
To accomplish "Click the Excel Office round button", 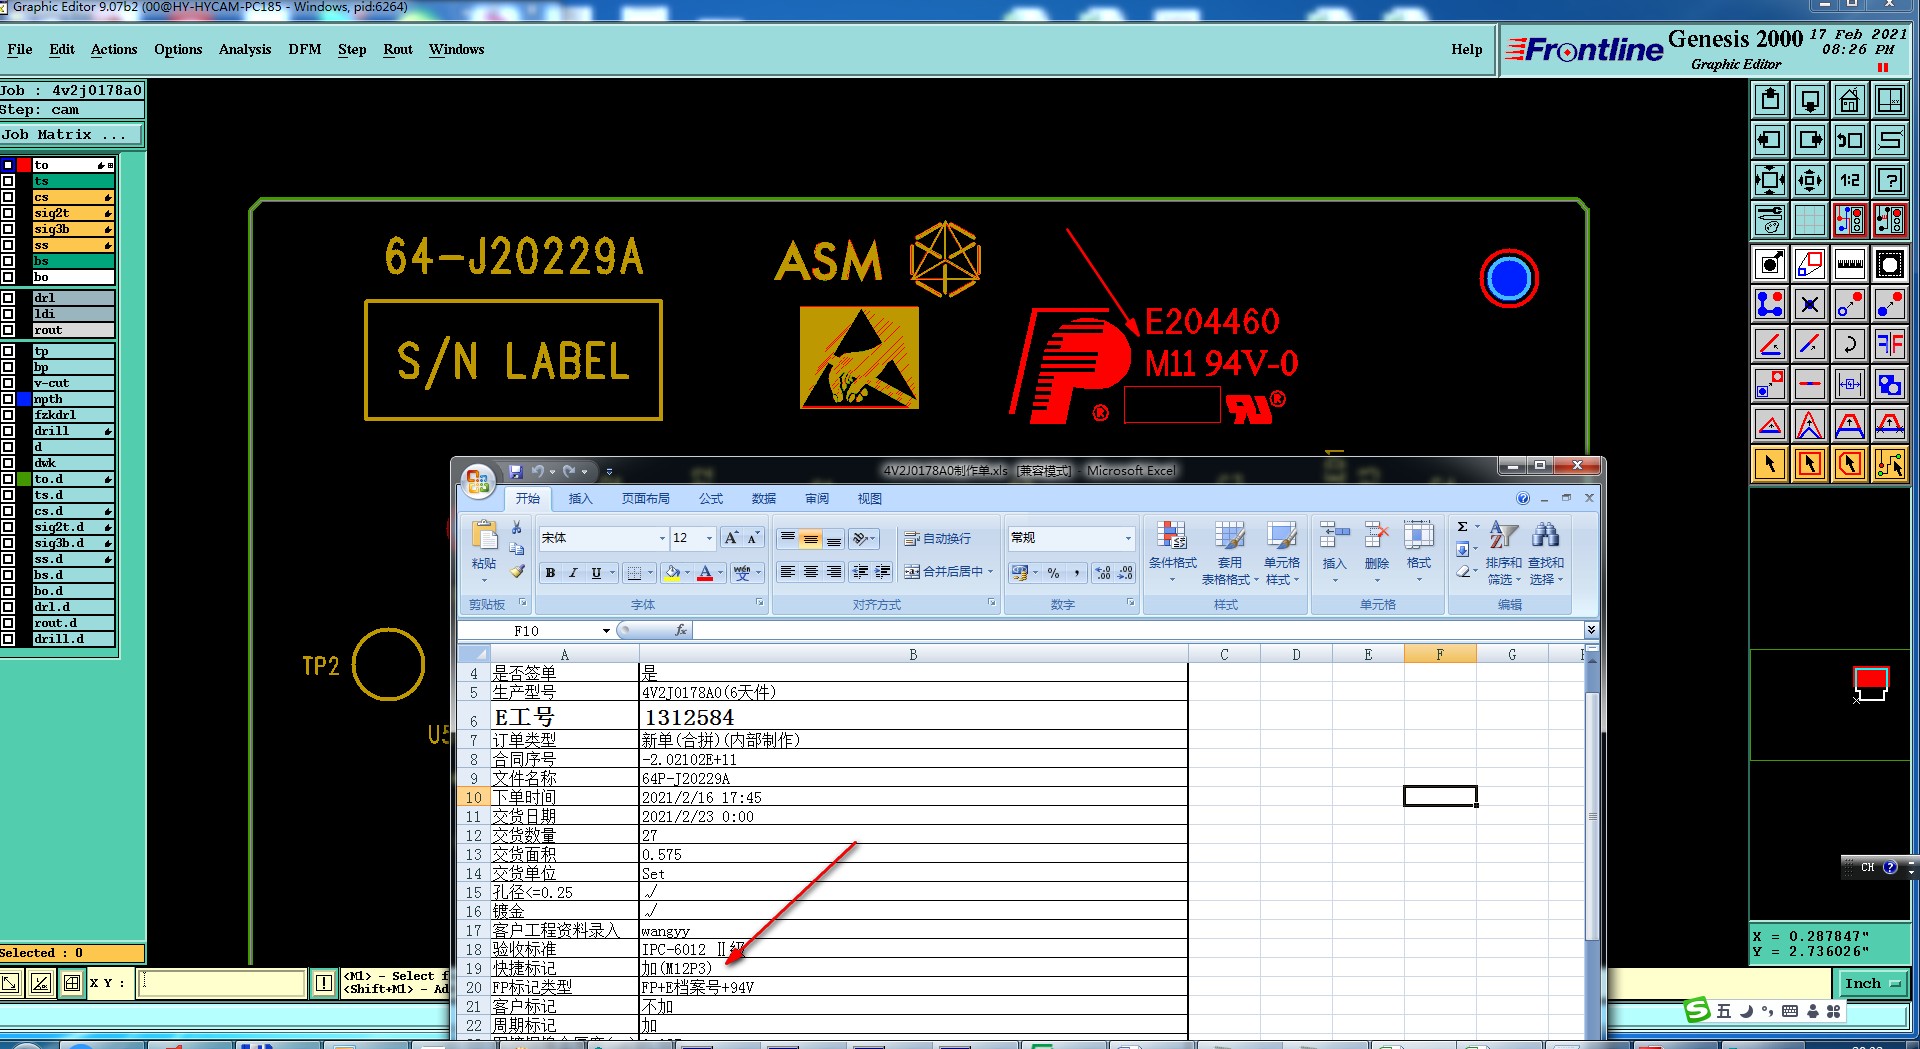I will tap(478, 482).
